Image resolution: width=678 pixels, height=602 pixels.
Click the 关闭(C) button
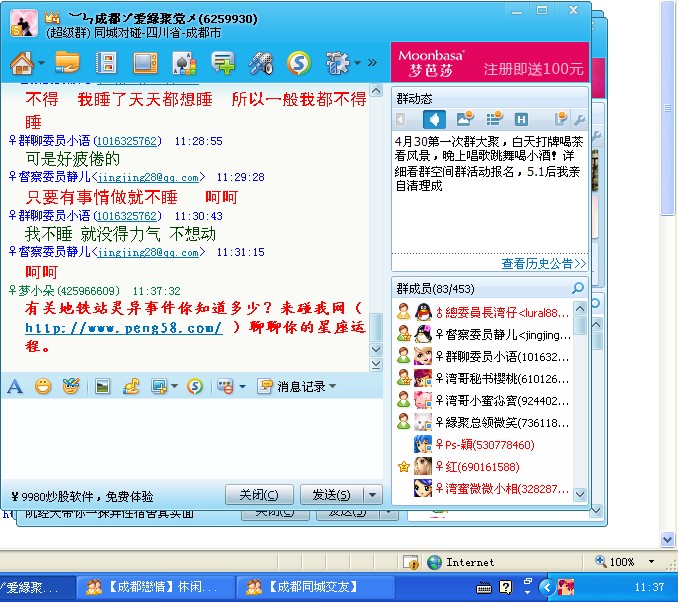tap(259, 495)
